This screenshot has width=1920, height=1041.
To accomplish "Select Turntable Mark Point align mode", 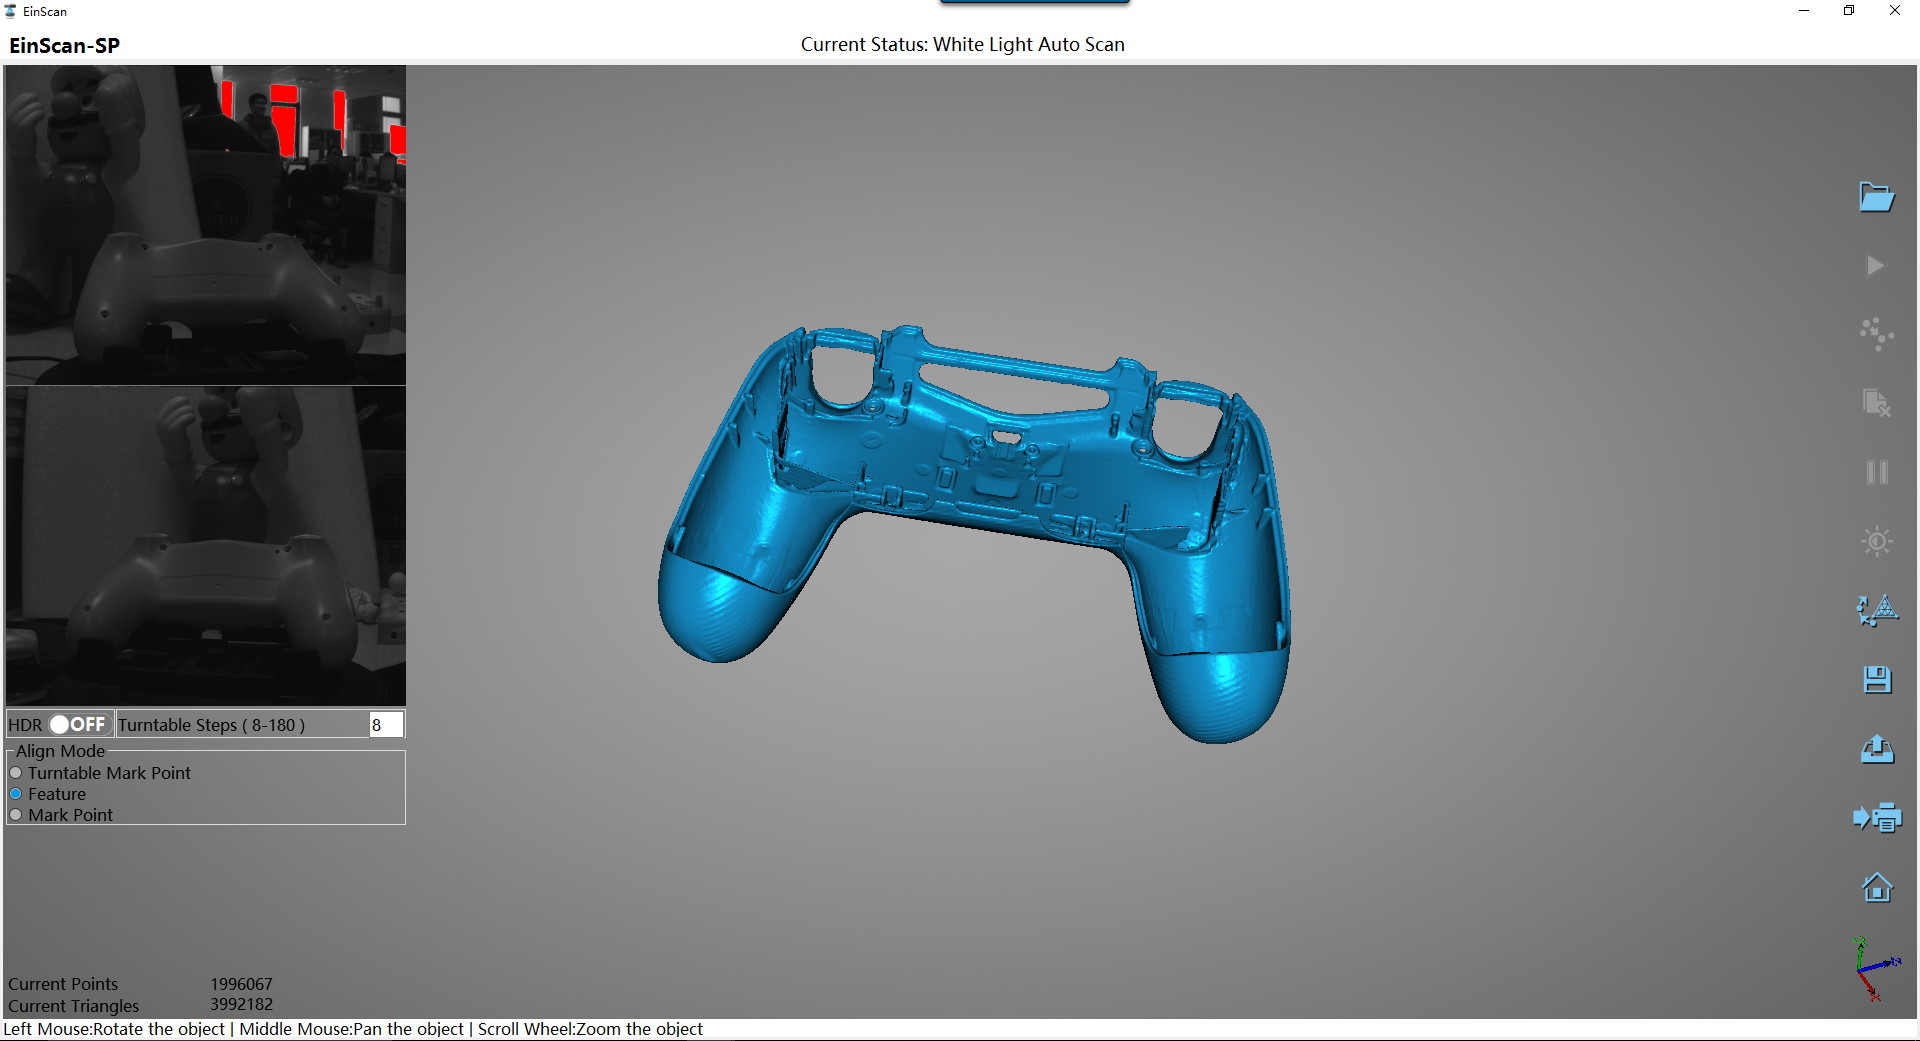I will click(16, 772).
